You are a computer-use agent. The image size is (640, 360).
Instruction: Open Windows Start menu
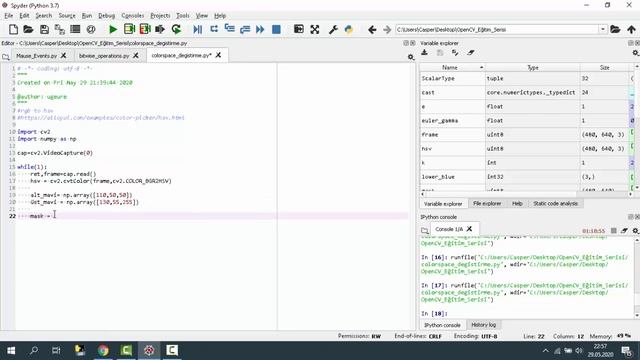11,350
